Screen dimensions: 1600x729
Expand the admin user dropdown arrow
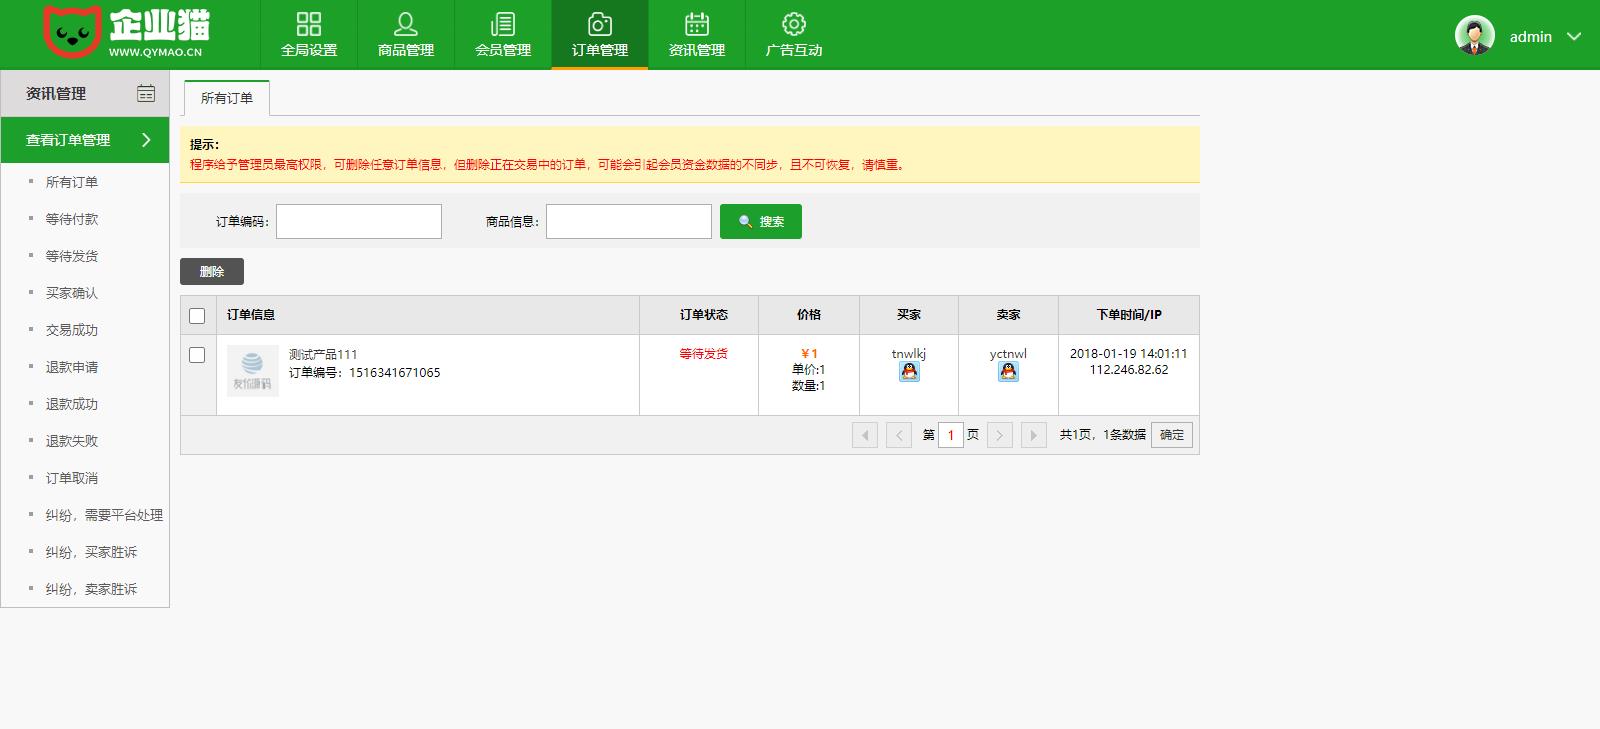[x=1574, y=37]
